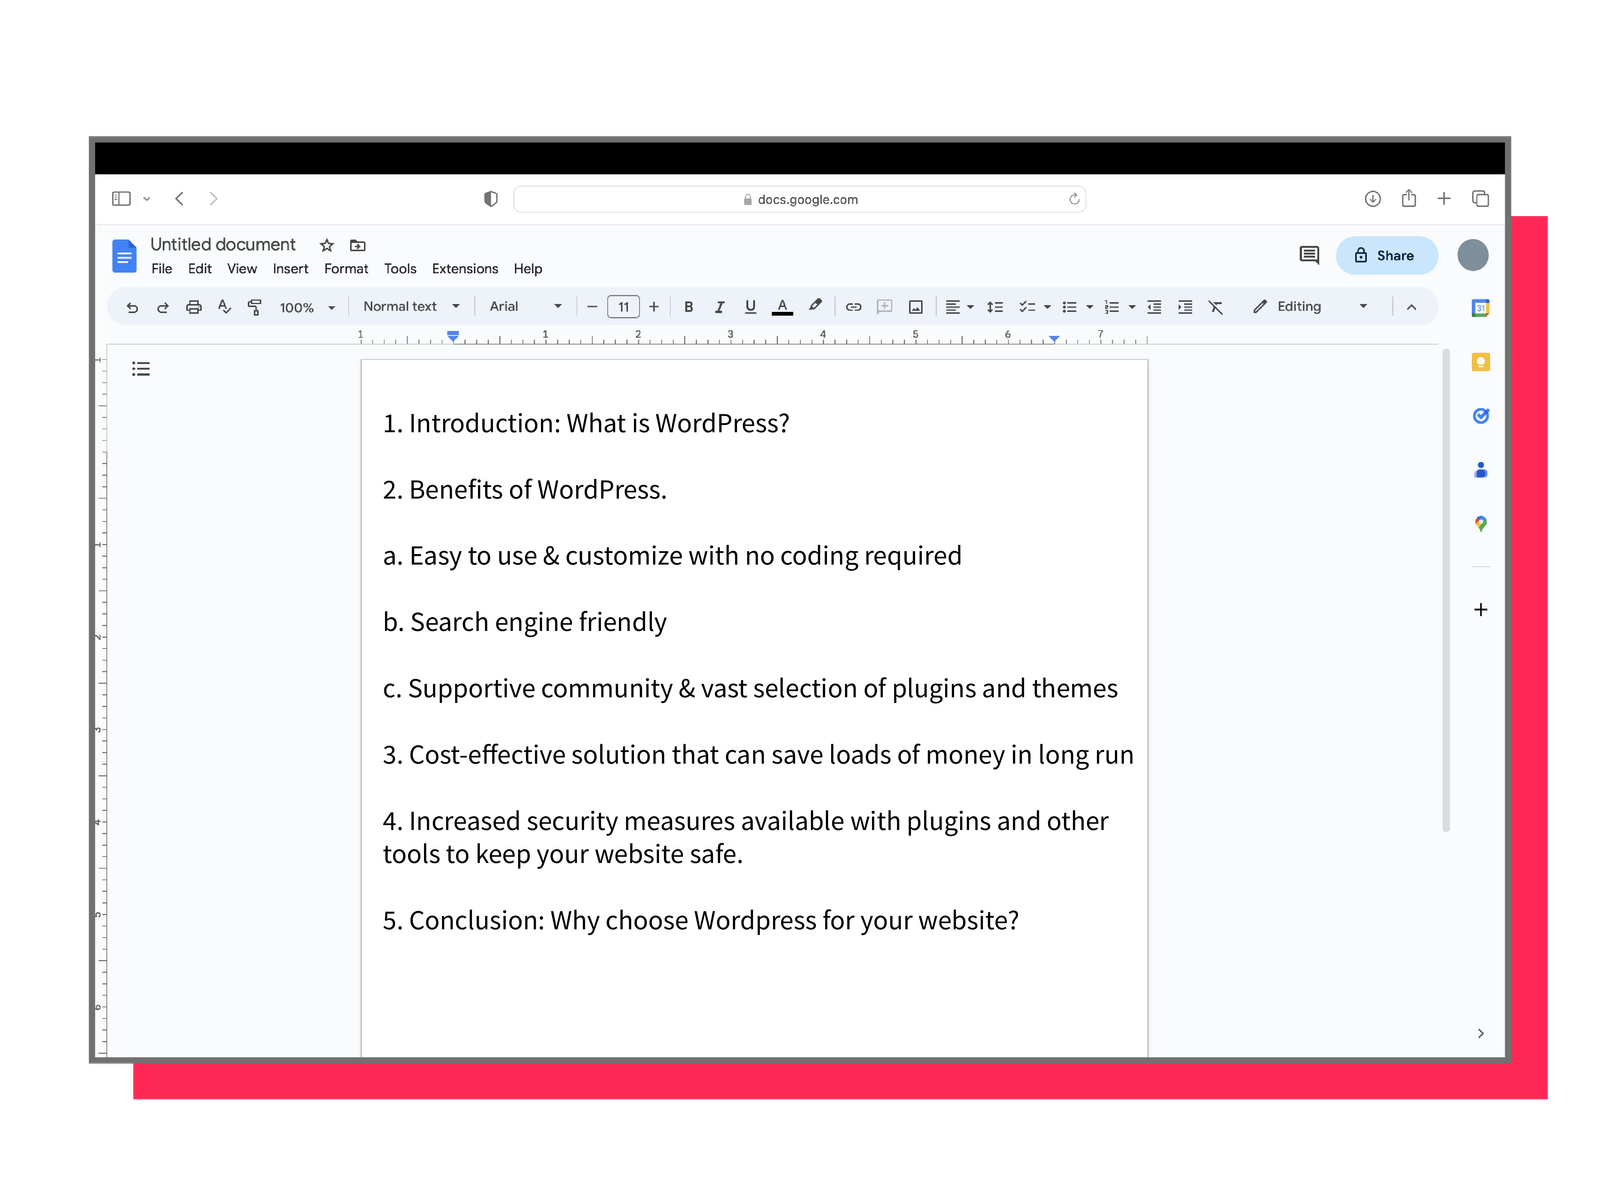Toggle underline formatting
The width and height of the screenshot is (1600, 1200).
(x=750, y=307)
